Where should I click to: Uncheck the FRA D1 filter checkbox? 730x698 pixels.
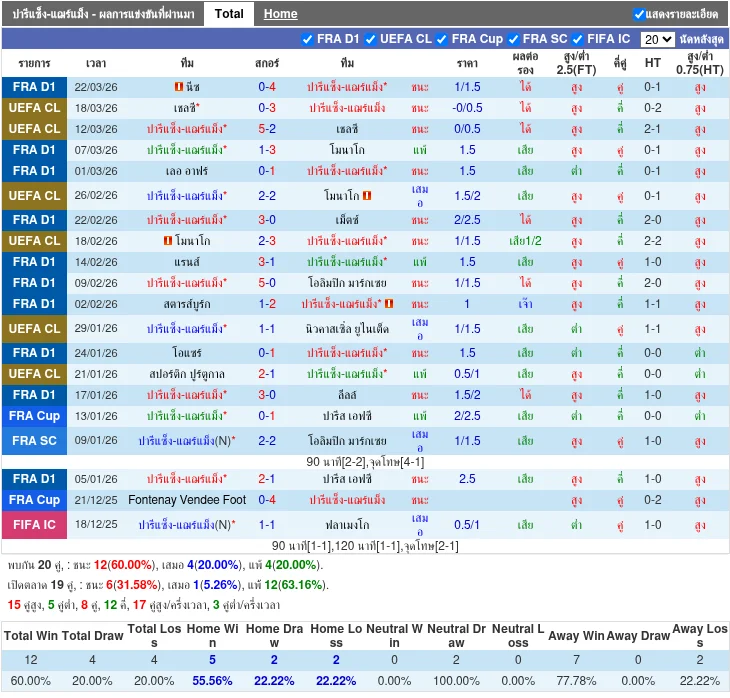(x=307, y=39)
